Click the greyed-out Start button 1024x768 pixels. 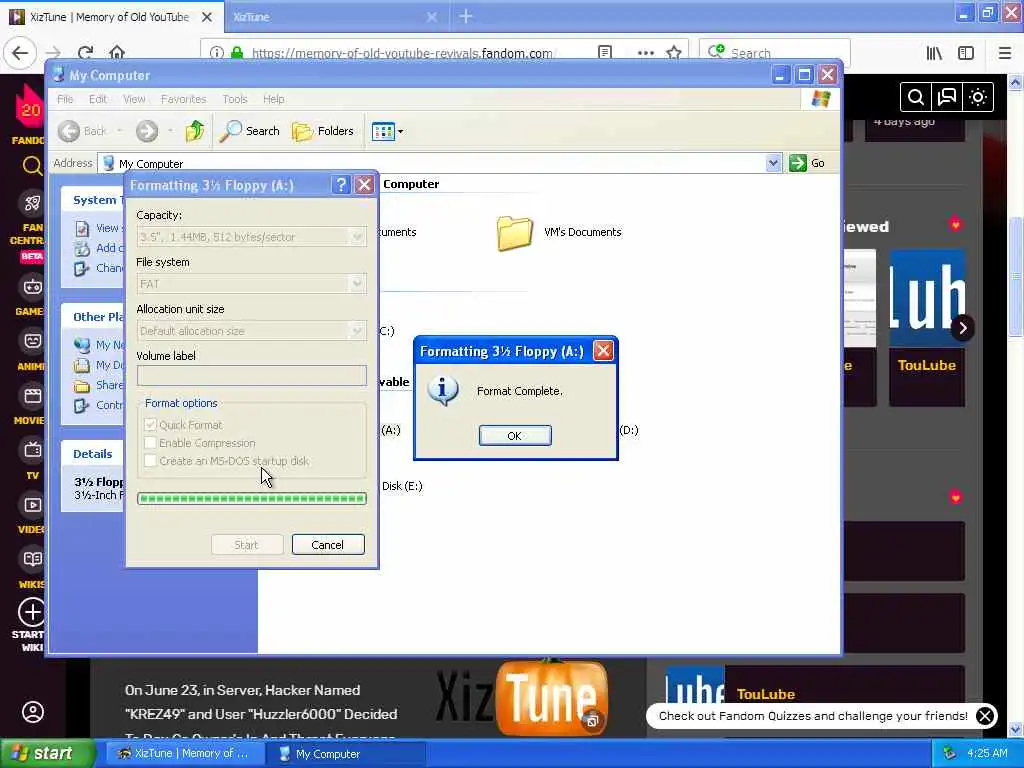click(x=246, y=545)
